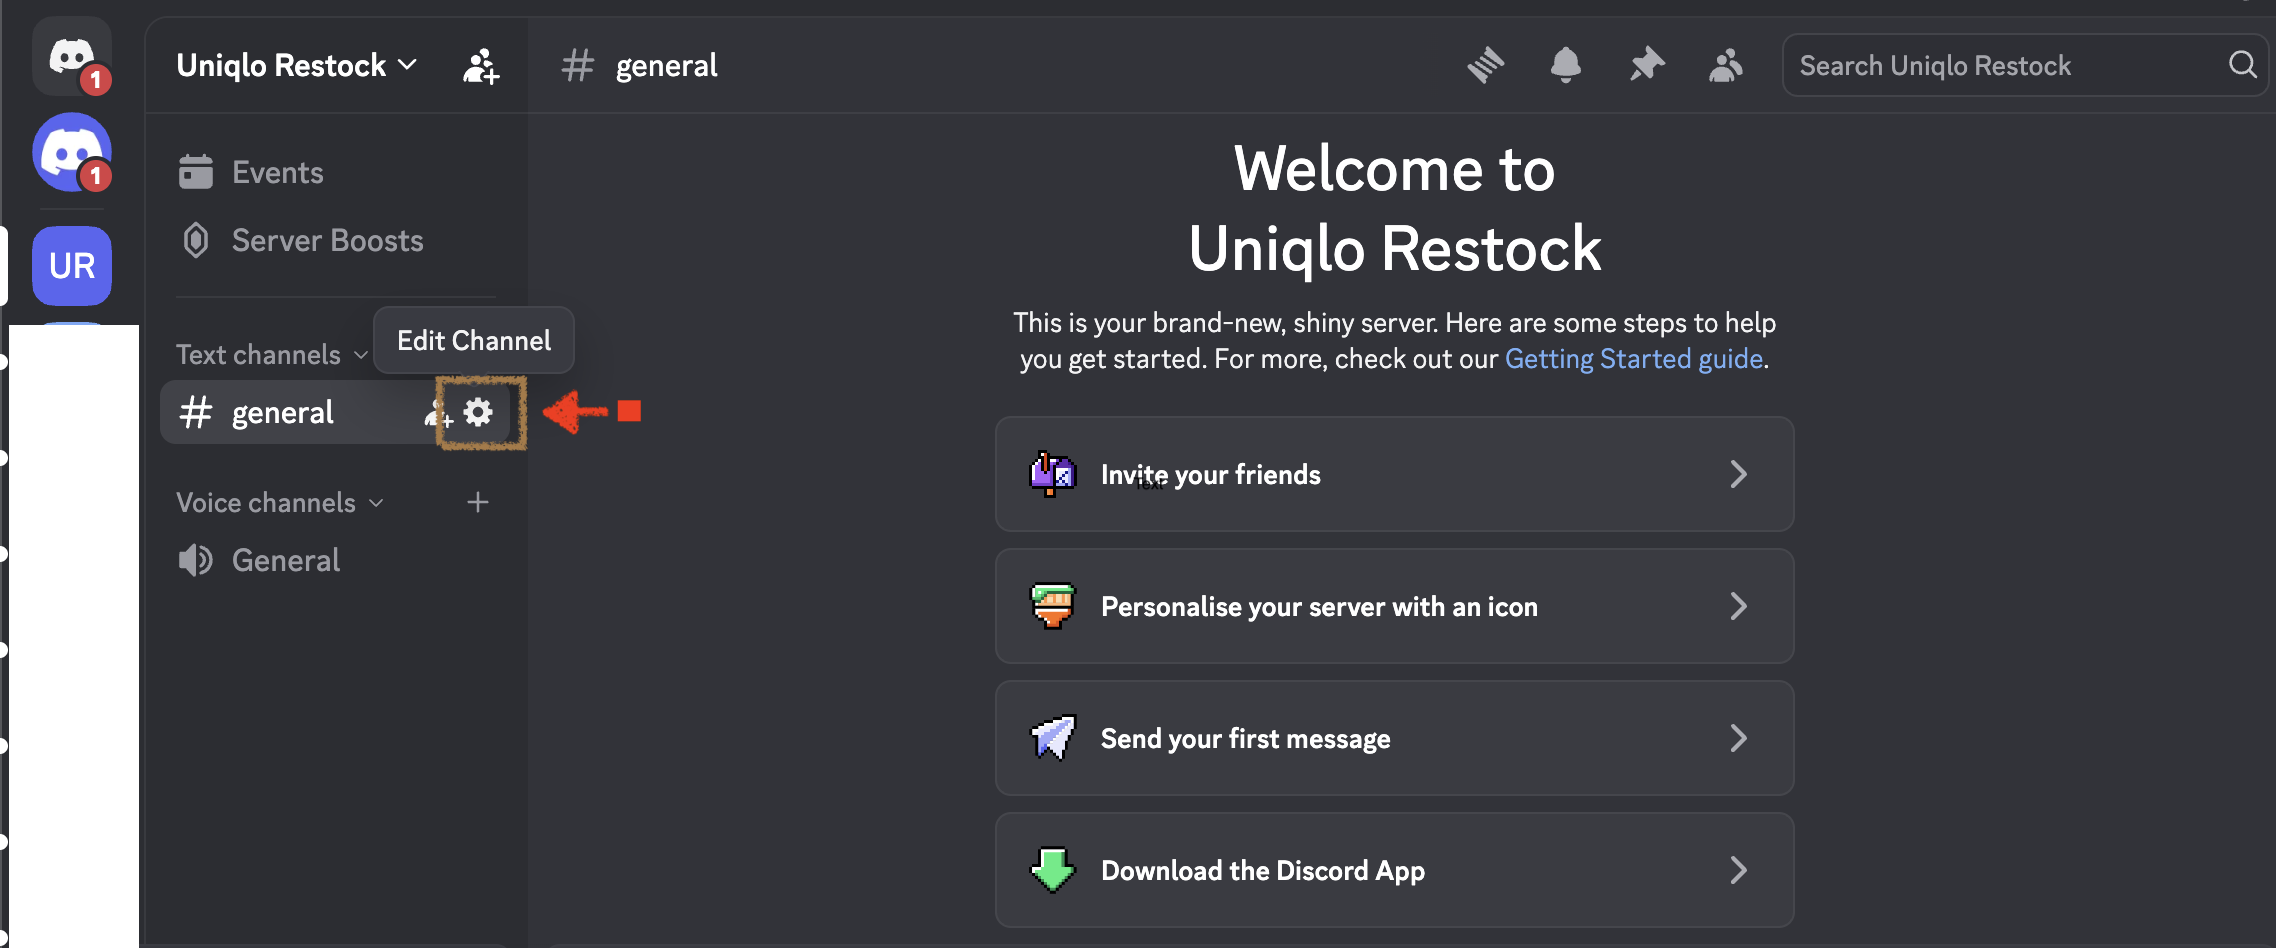Click the Events calendar icon
Viewport: 2276px width, 948px height.
point(196,172)
